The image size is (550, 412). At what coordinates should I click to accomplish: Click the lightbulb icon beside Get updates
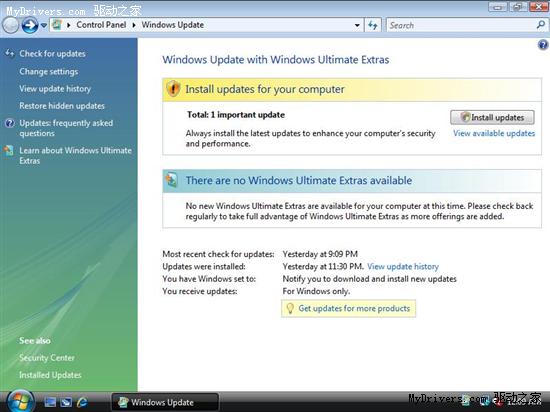(290, 308)
